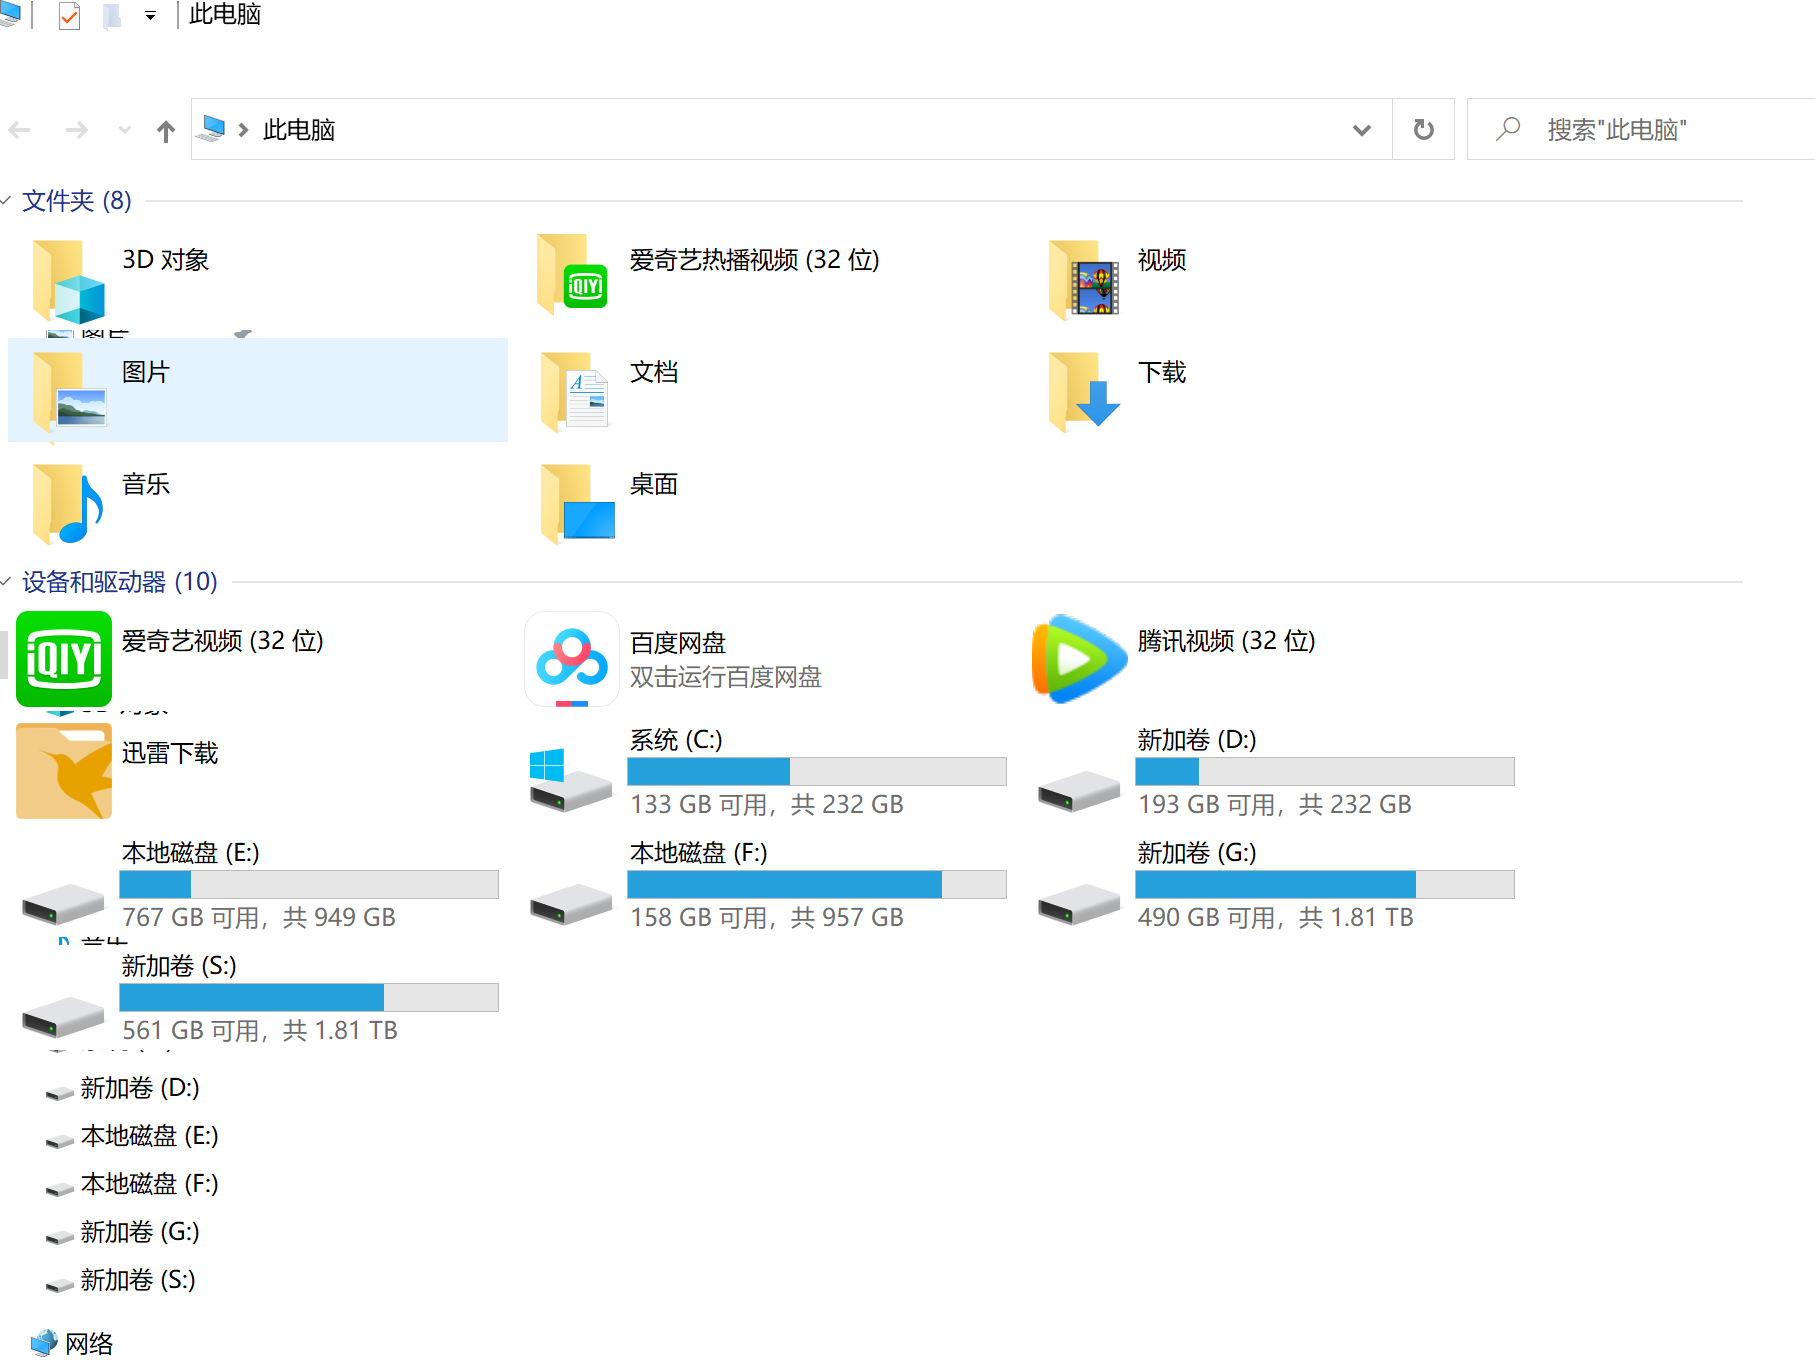The image size is (1815, 1367).
Task: Open the 3D 对象 folder
Action: (166, 260)
